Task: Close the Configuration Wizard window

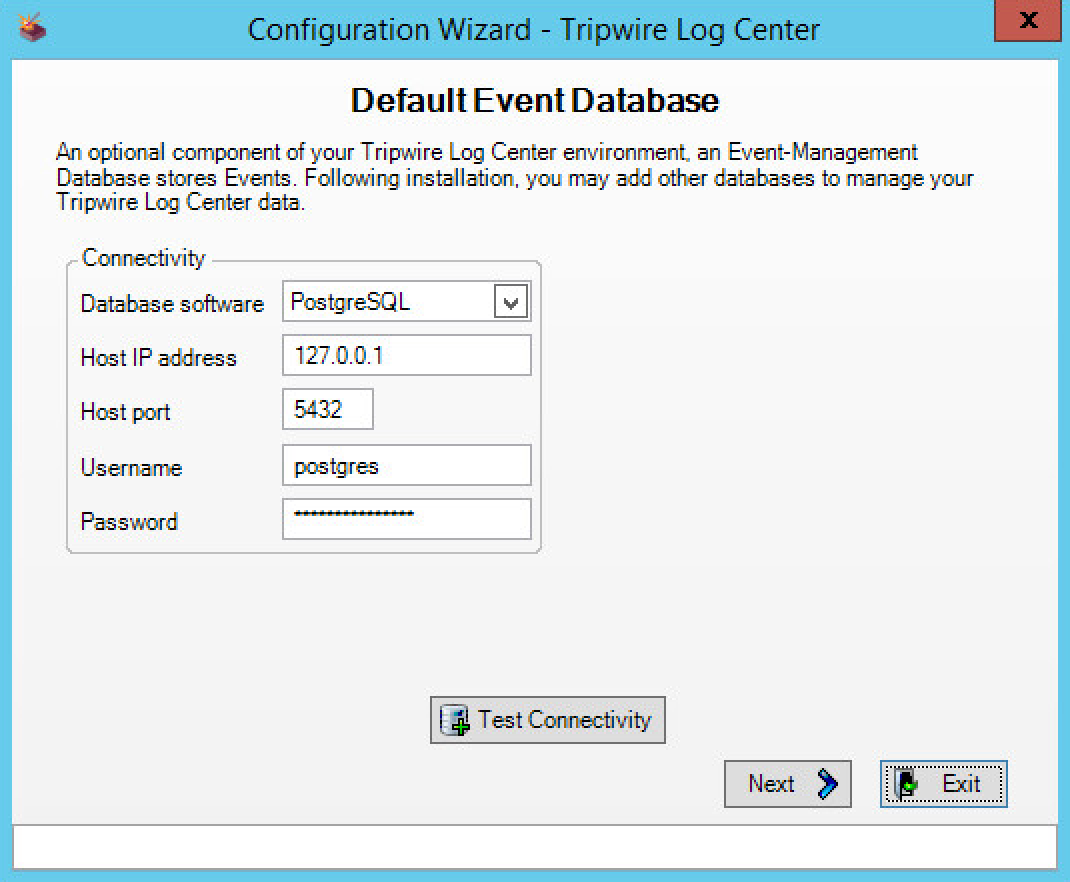Action: (x=1027, y=20)
